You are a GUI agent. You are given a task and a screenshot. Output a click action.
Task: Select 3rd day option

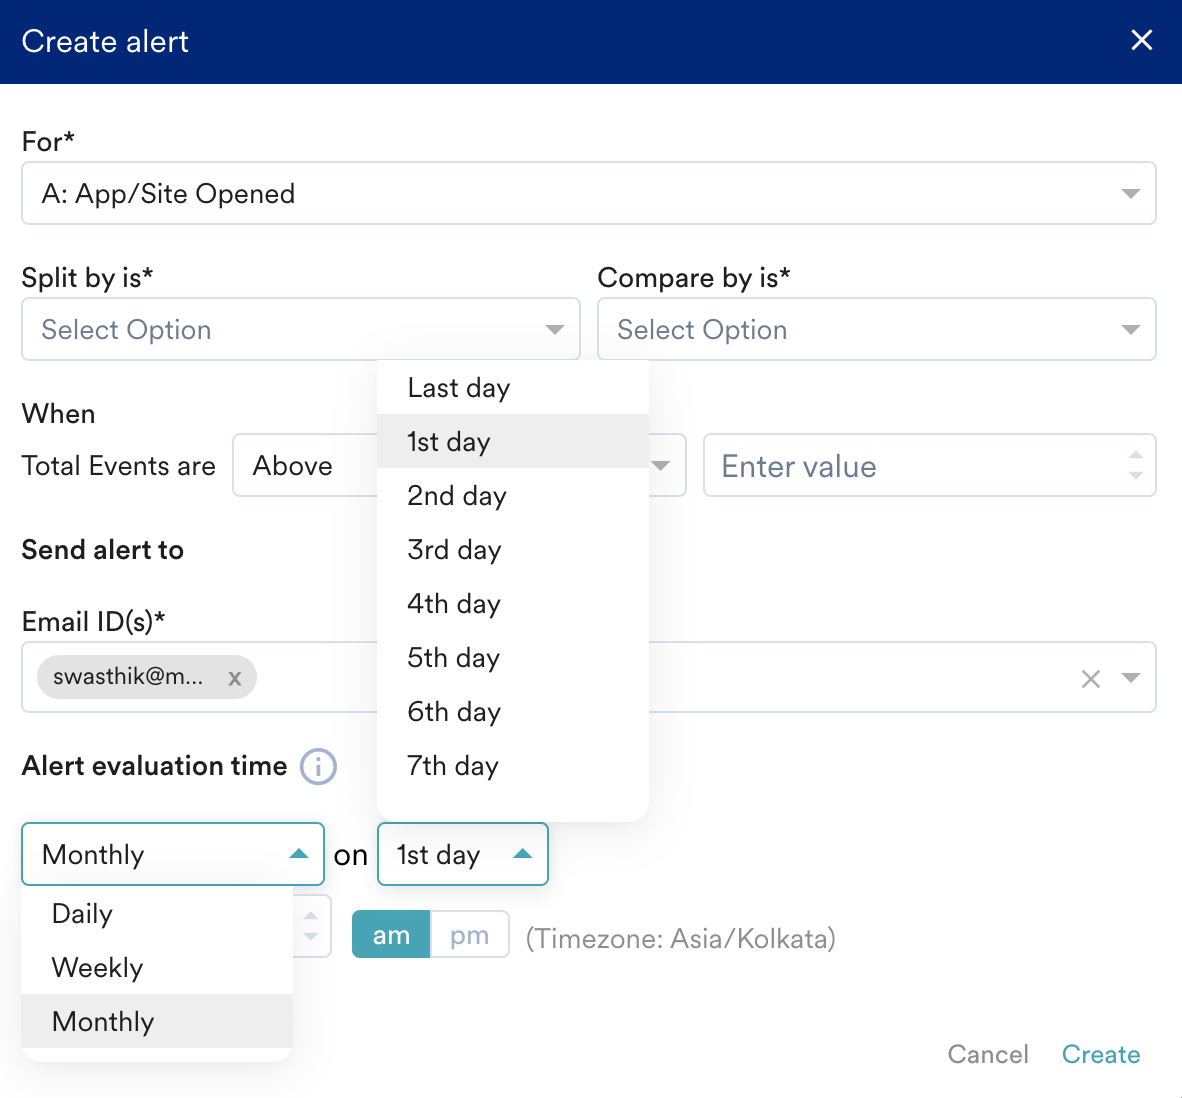coord(454,550)
